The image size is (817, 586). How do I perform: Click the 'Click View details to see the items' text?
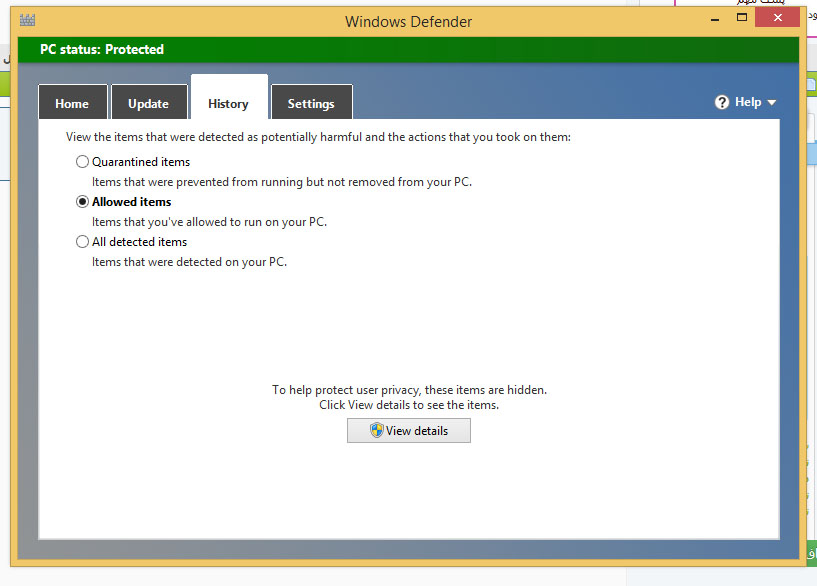point(409,405)
